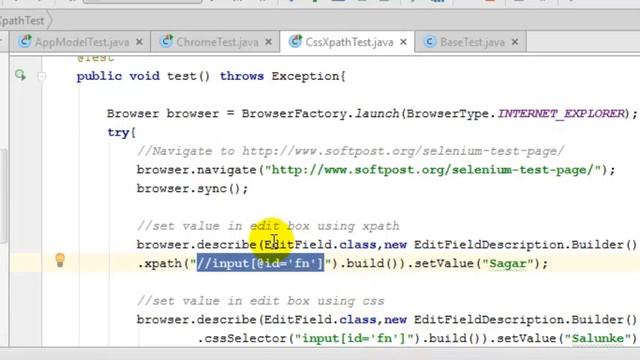
Task: Close the AppModelTest.java tab
Action: pos(139,42)
